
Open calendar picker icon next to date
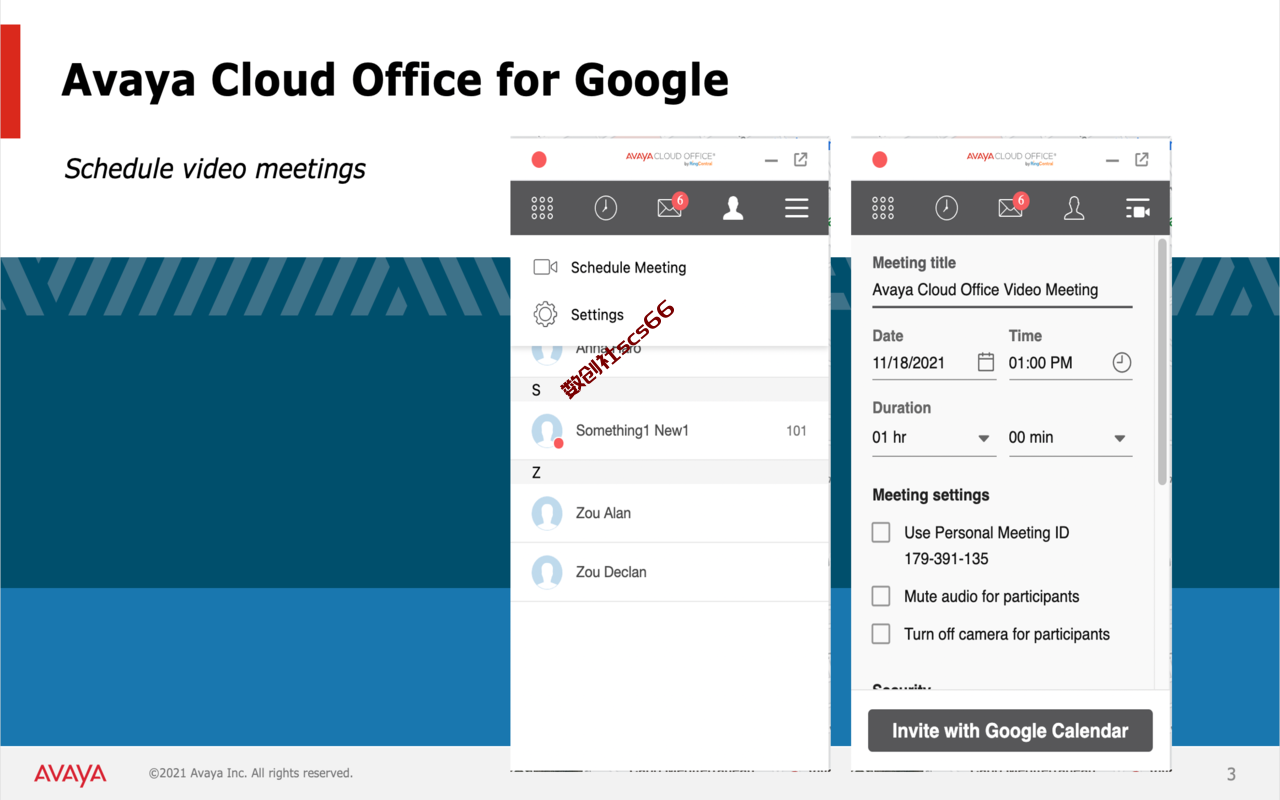click(x=986, y=362)
